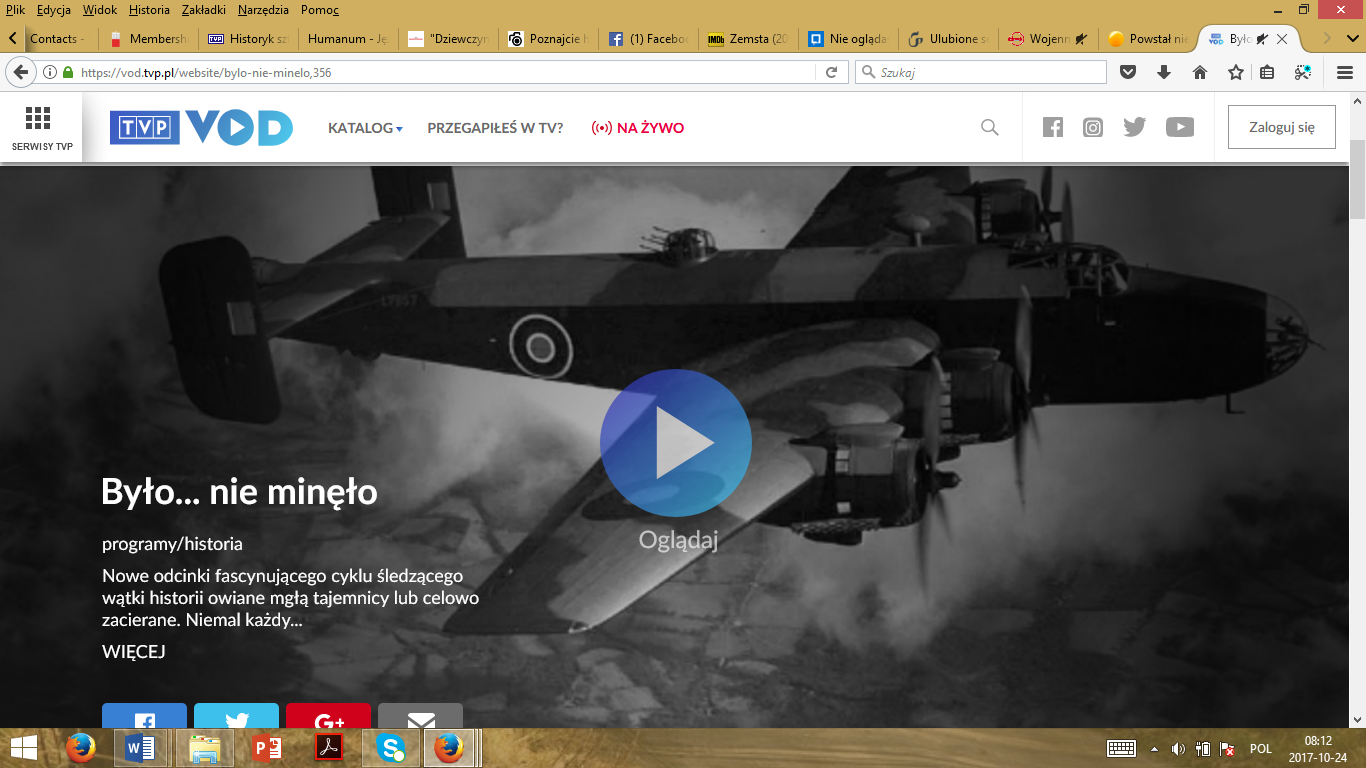Viewport: 1366px width, 768px height.
Task: Share on Facebook blue share button
Action: click(144, 716)
